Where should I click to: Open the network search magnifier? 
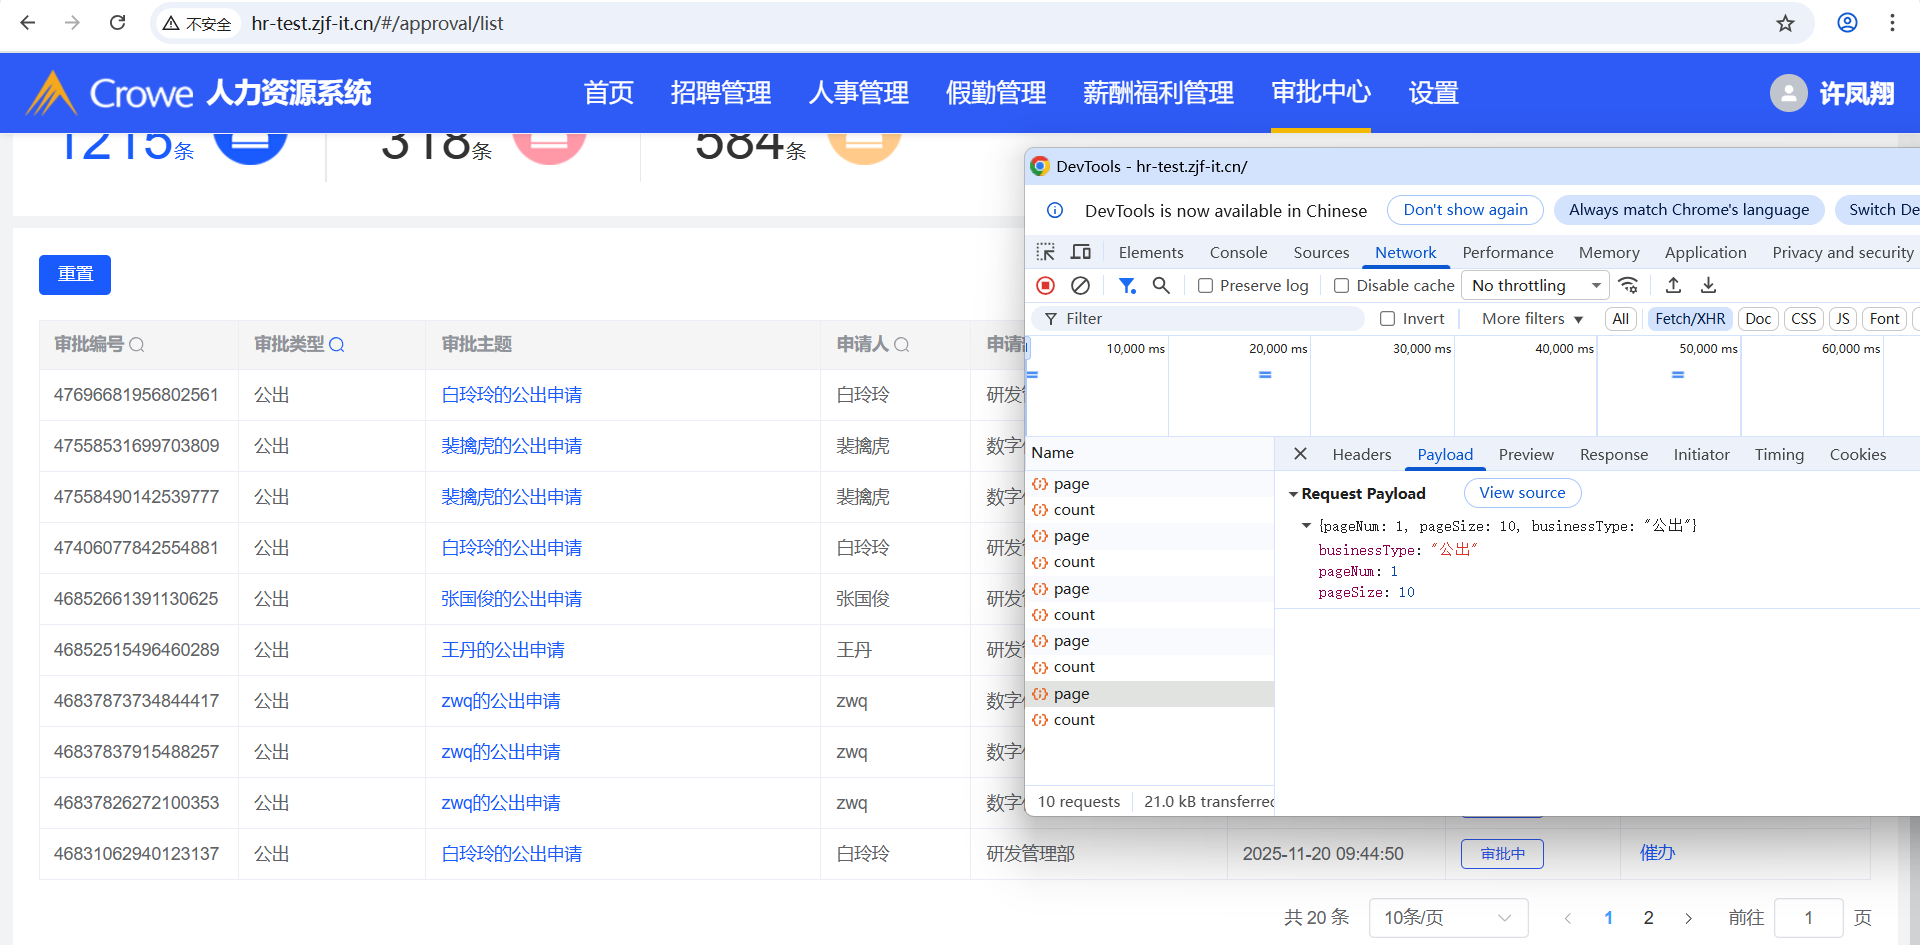pyautogui.click(x=1161, y=286)
